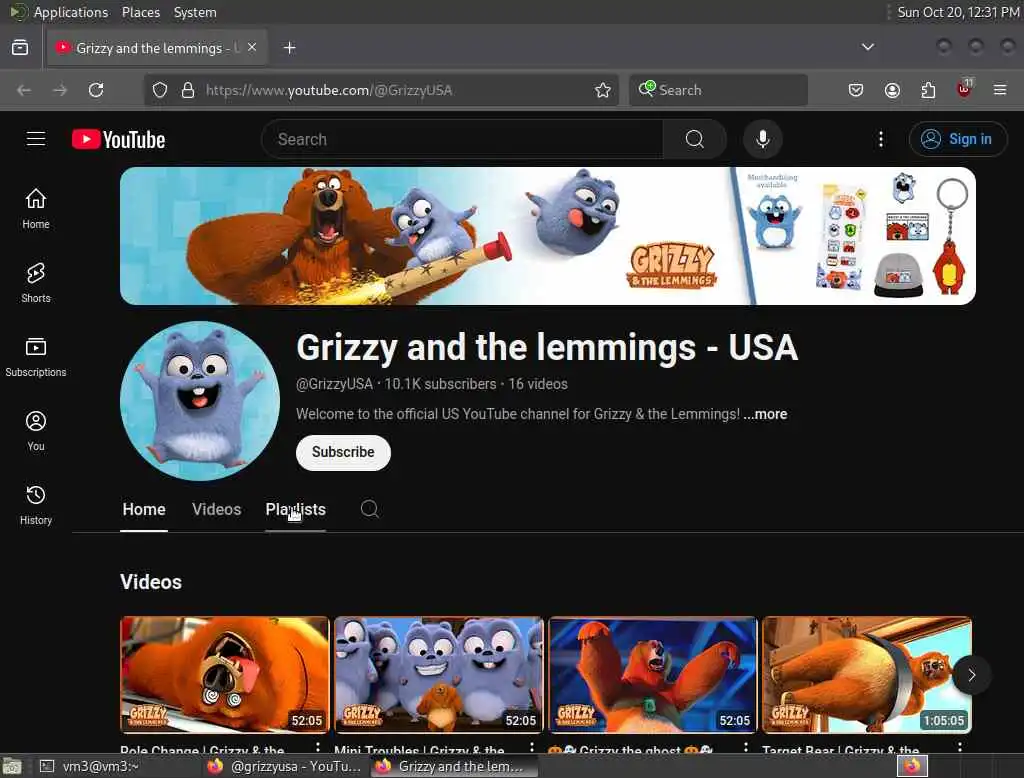Play the Mini Troubles lemmings thumbnail

(439, 675)
